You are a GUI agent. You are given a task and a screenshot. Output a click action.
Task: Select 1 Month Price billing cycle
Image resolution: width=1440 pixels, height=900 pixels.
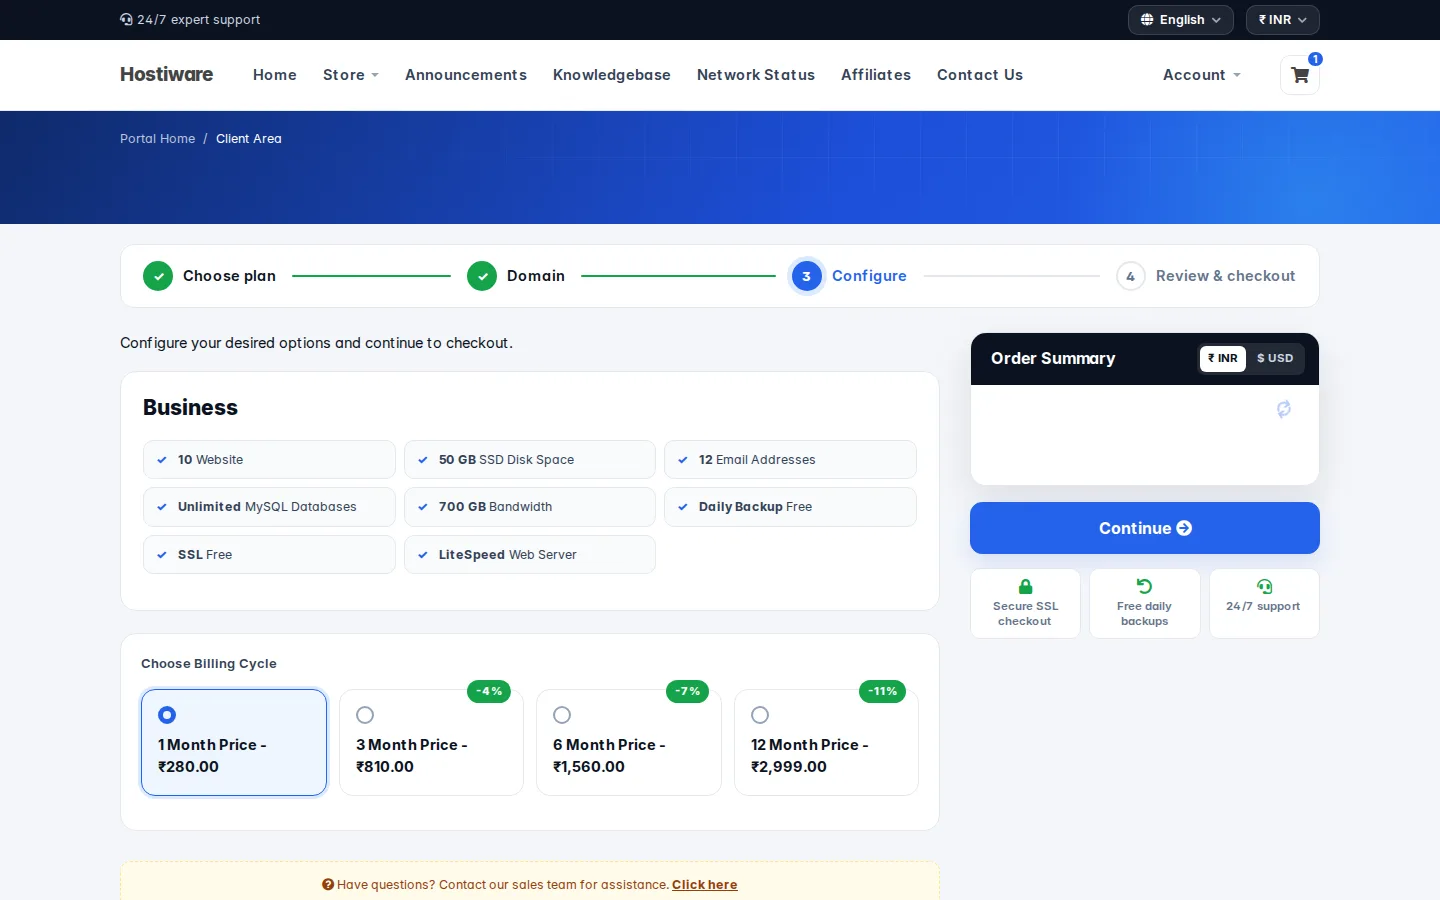pyautogui.click(x=234, y=742)
